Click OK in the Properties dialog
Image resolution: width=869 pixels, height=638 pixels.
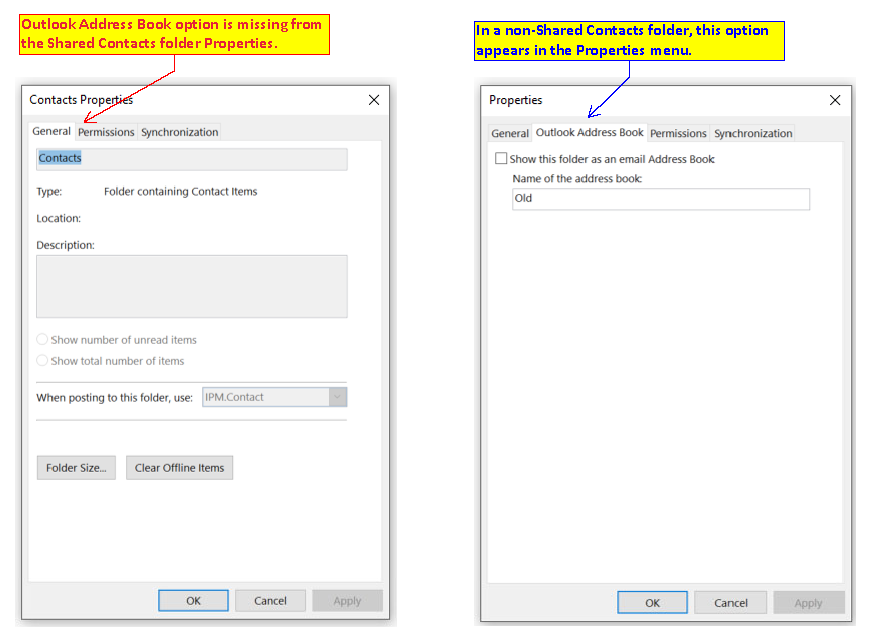click(652, 603)
